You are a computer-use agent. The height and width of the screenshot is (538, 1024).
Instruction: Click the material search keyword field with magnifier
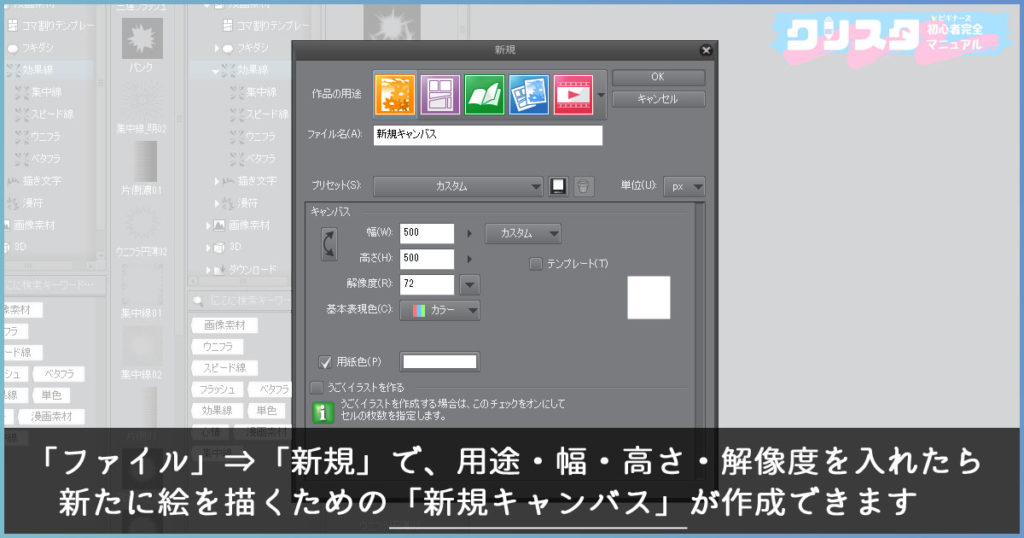pyautogui.click(x=240, y=300)
